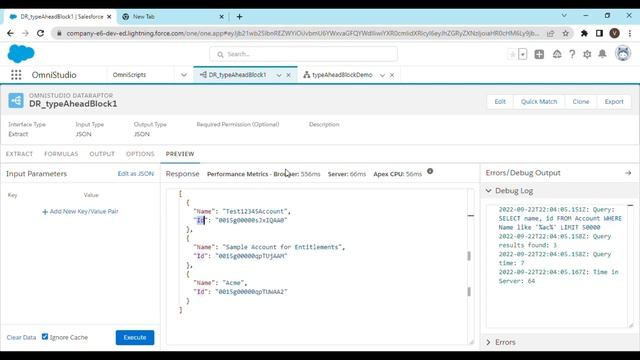The image size is (640, 360).
Task: Open Chrome three-dot menu
Action: coord(630,33)
